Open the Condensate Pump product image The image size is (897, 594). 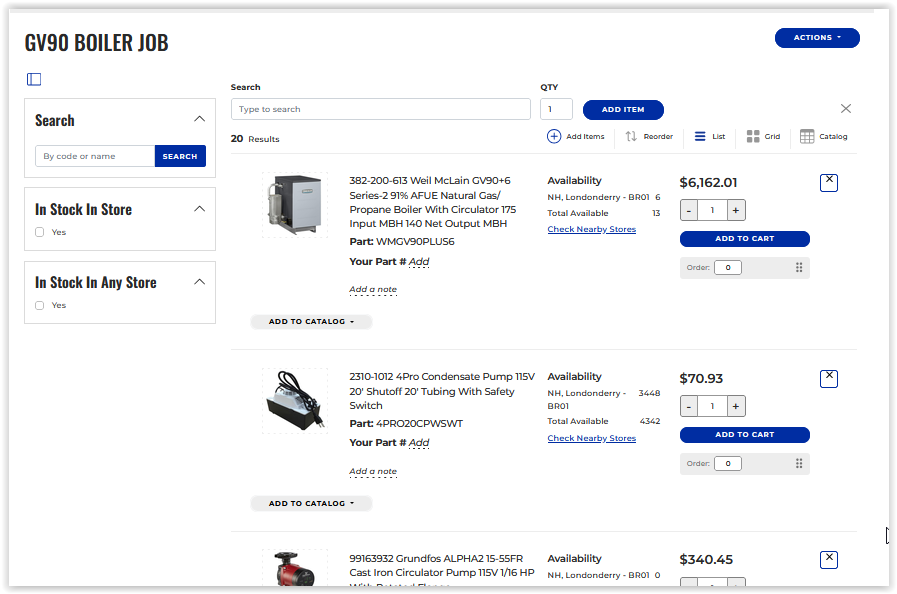295,401
